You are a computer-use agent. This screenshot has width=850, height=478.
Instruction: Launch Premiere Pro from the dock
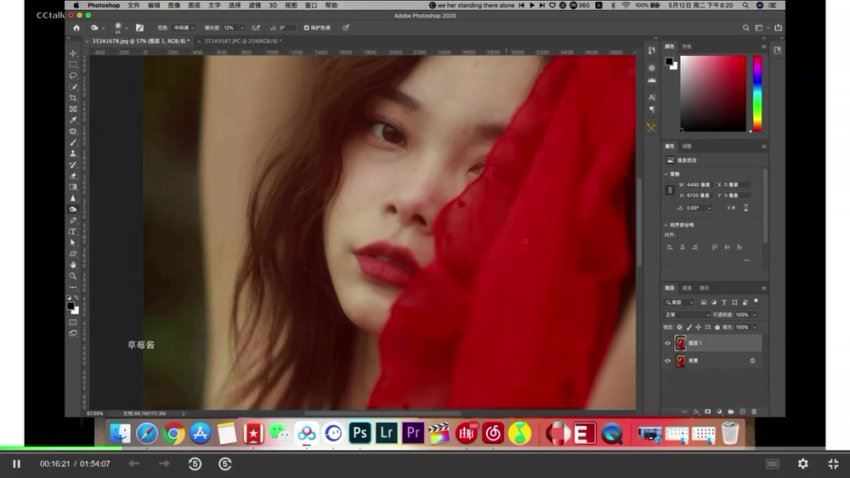412,433
